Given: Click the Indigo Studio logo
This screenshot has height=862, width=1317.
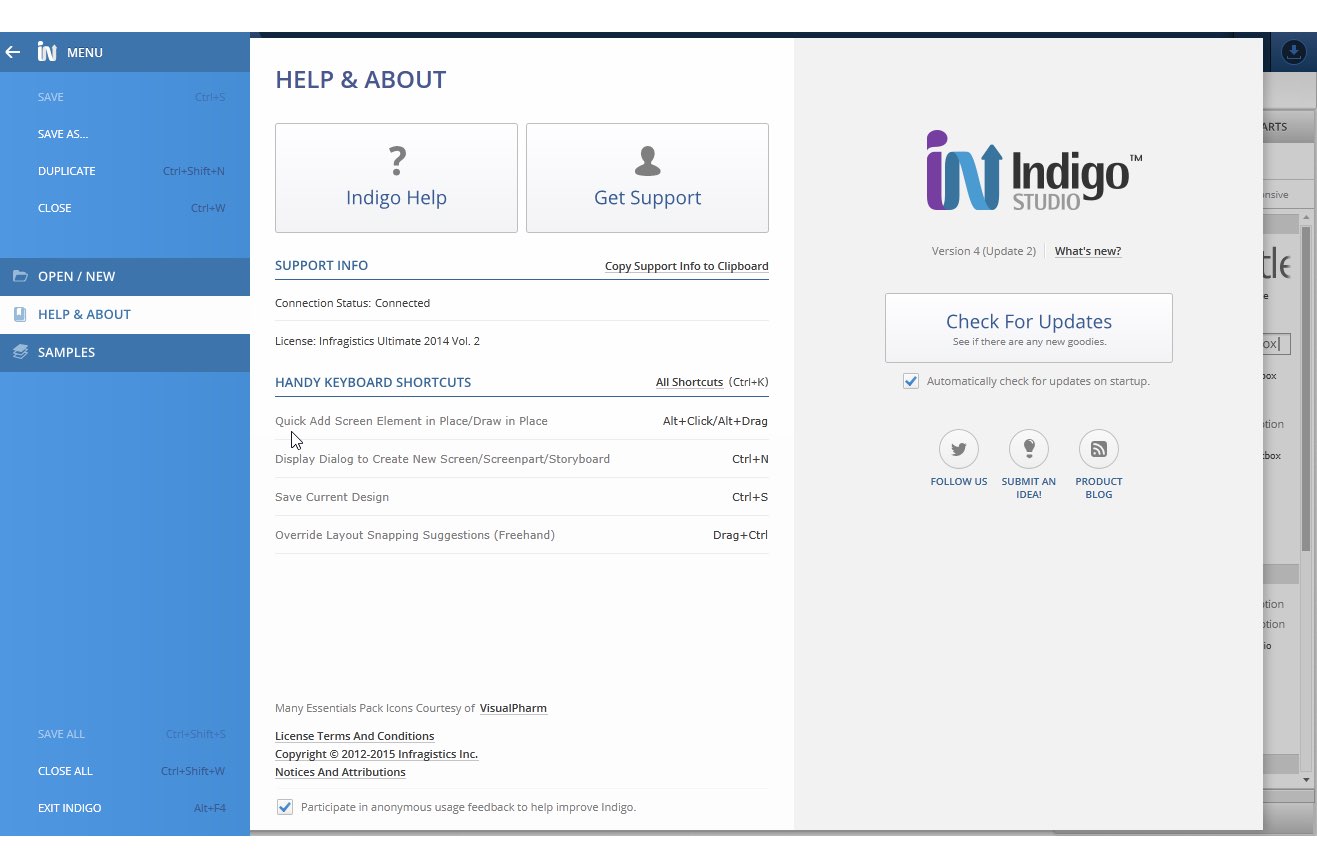Looking at the screenshot, I should [x=1034, y=171].
